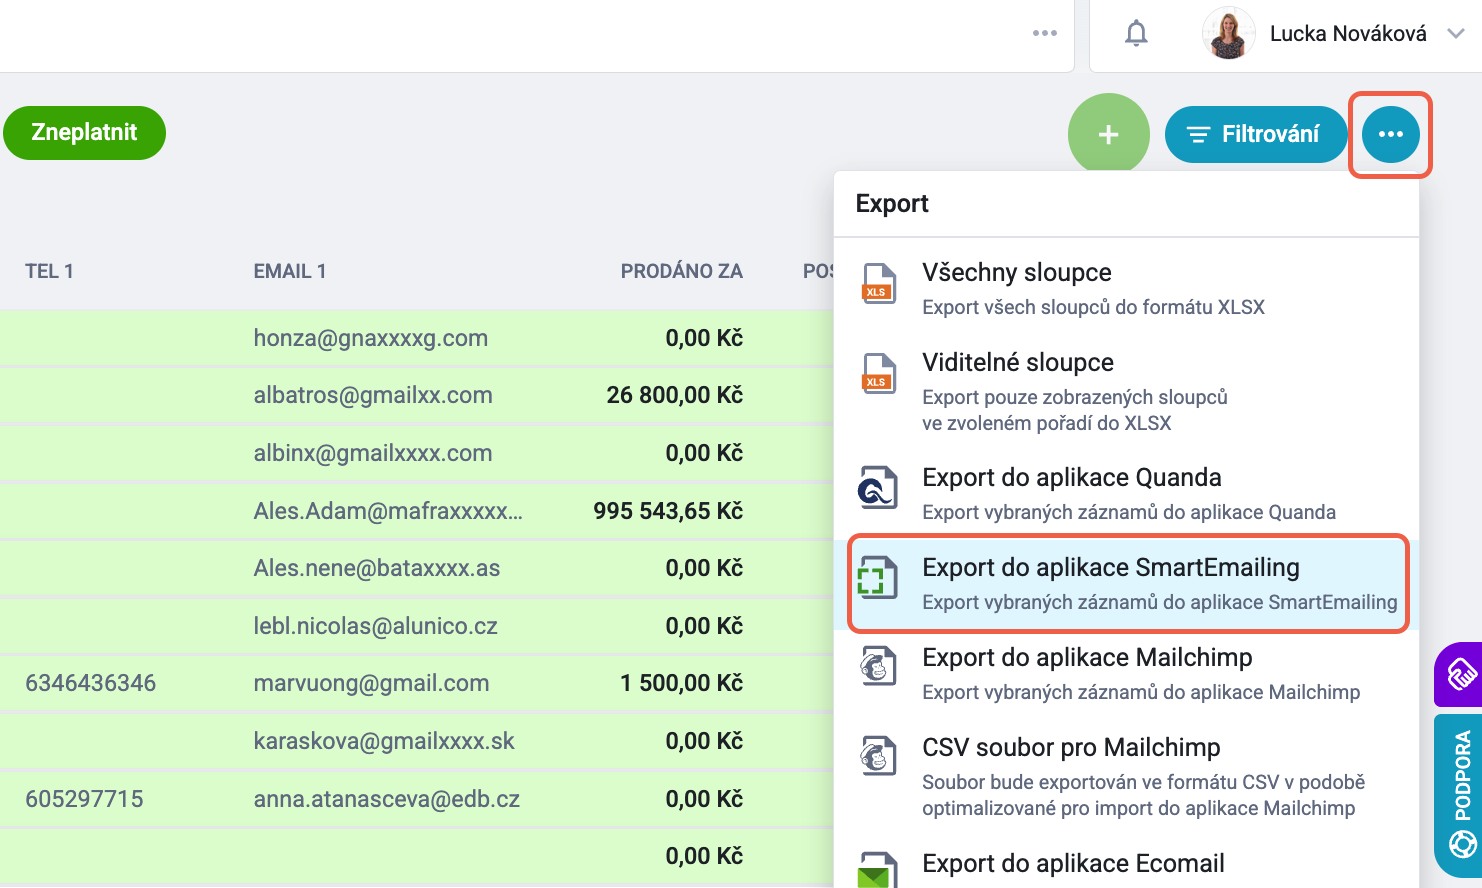The image size is (1482, 888).
Task: Click the grey three-dots in top bar
Action: pos(1045,33)
